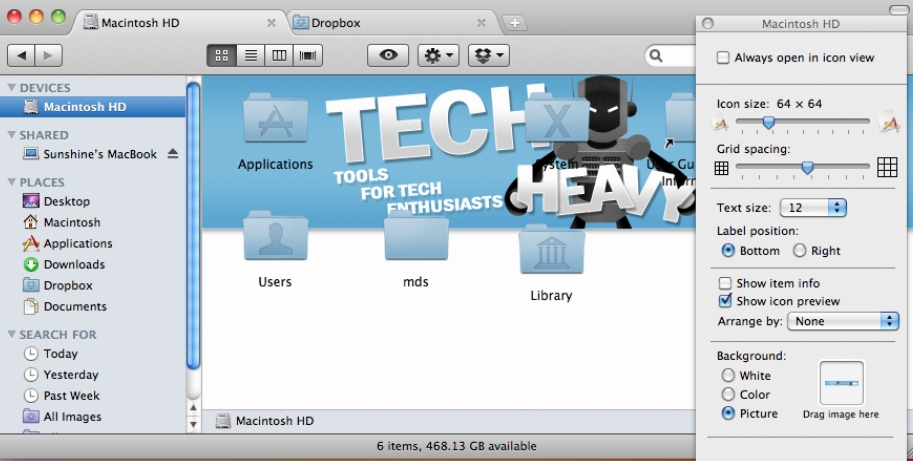Switch to the Dropbox tab
The width and height of the screenshot is (913, 461).
click(x=394, y=23)
